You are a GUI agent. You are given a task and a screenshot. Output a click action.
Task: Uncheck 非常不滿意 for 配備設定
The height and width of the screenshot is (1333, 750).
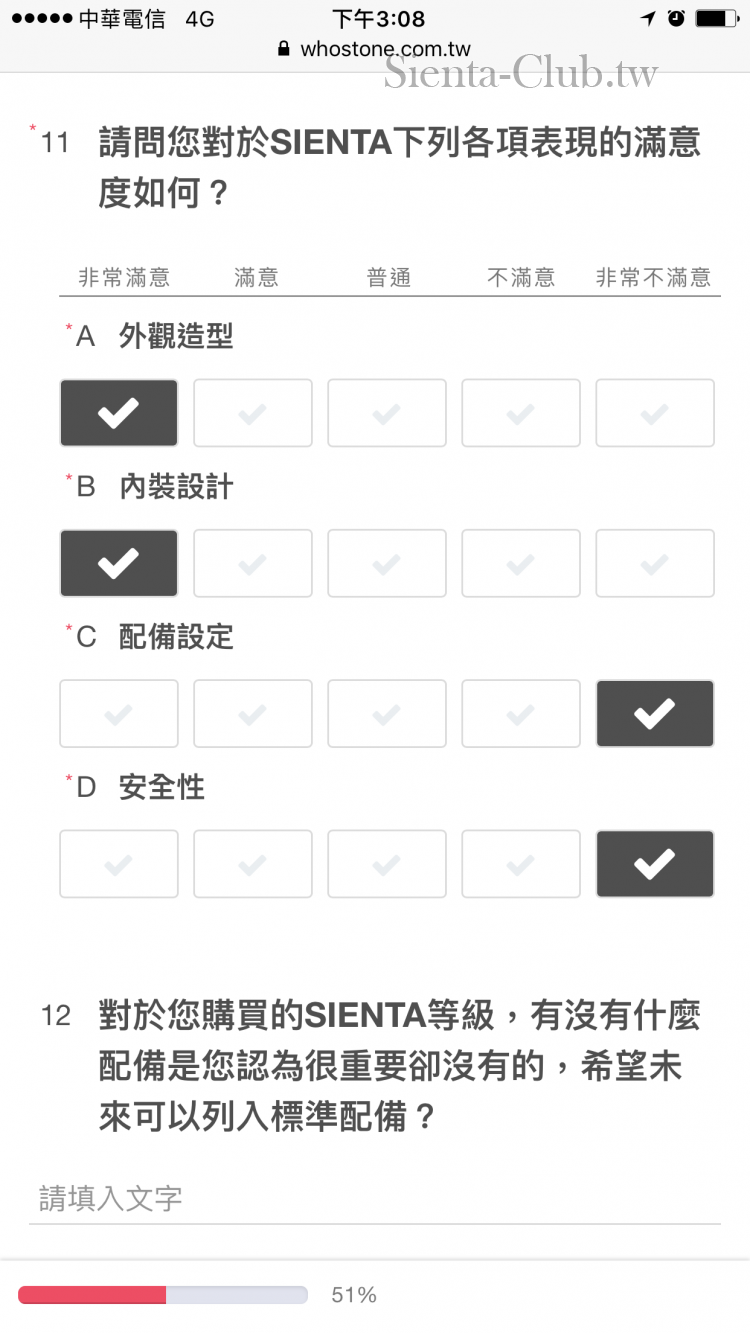point(655,713)
